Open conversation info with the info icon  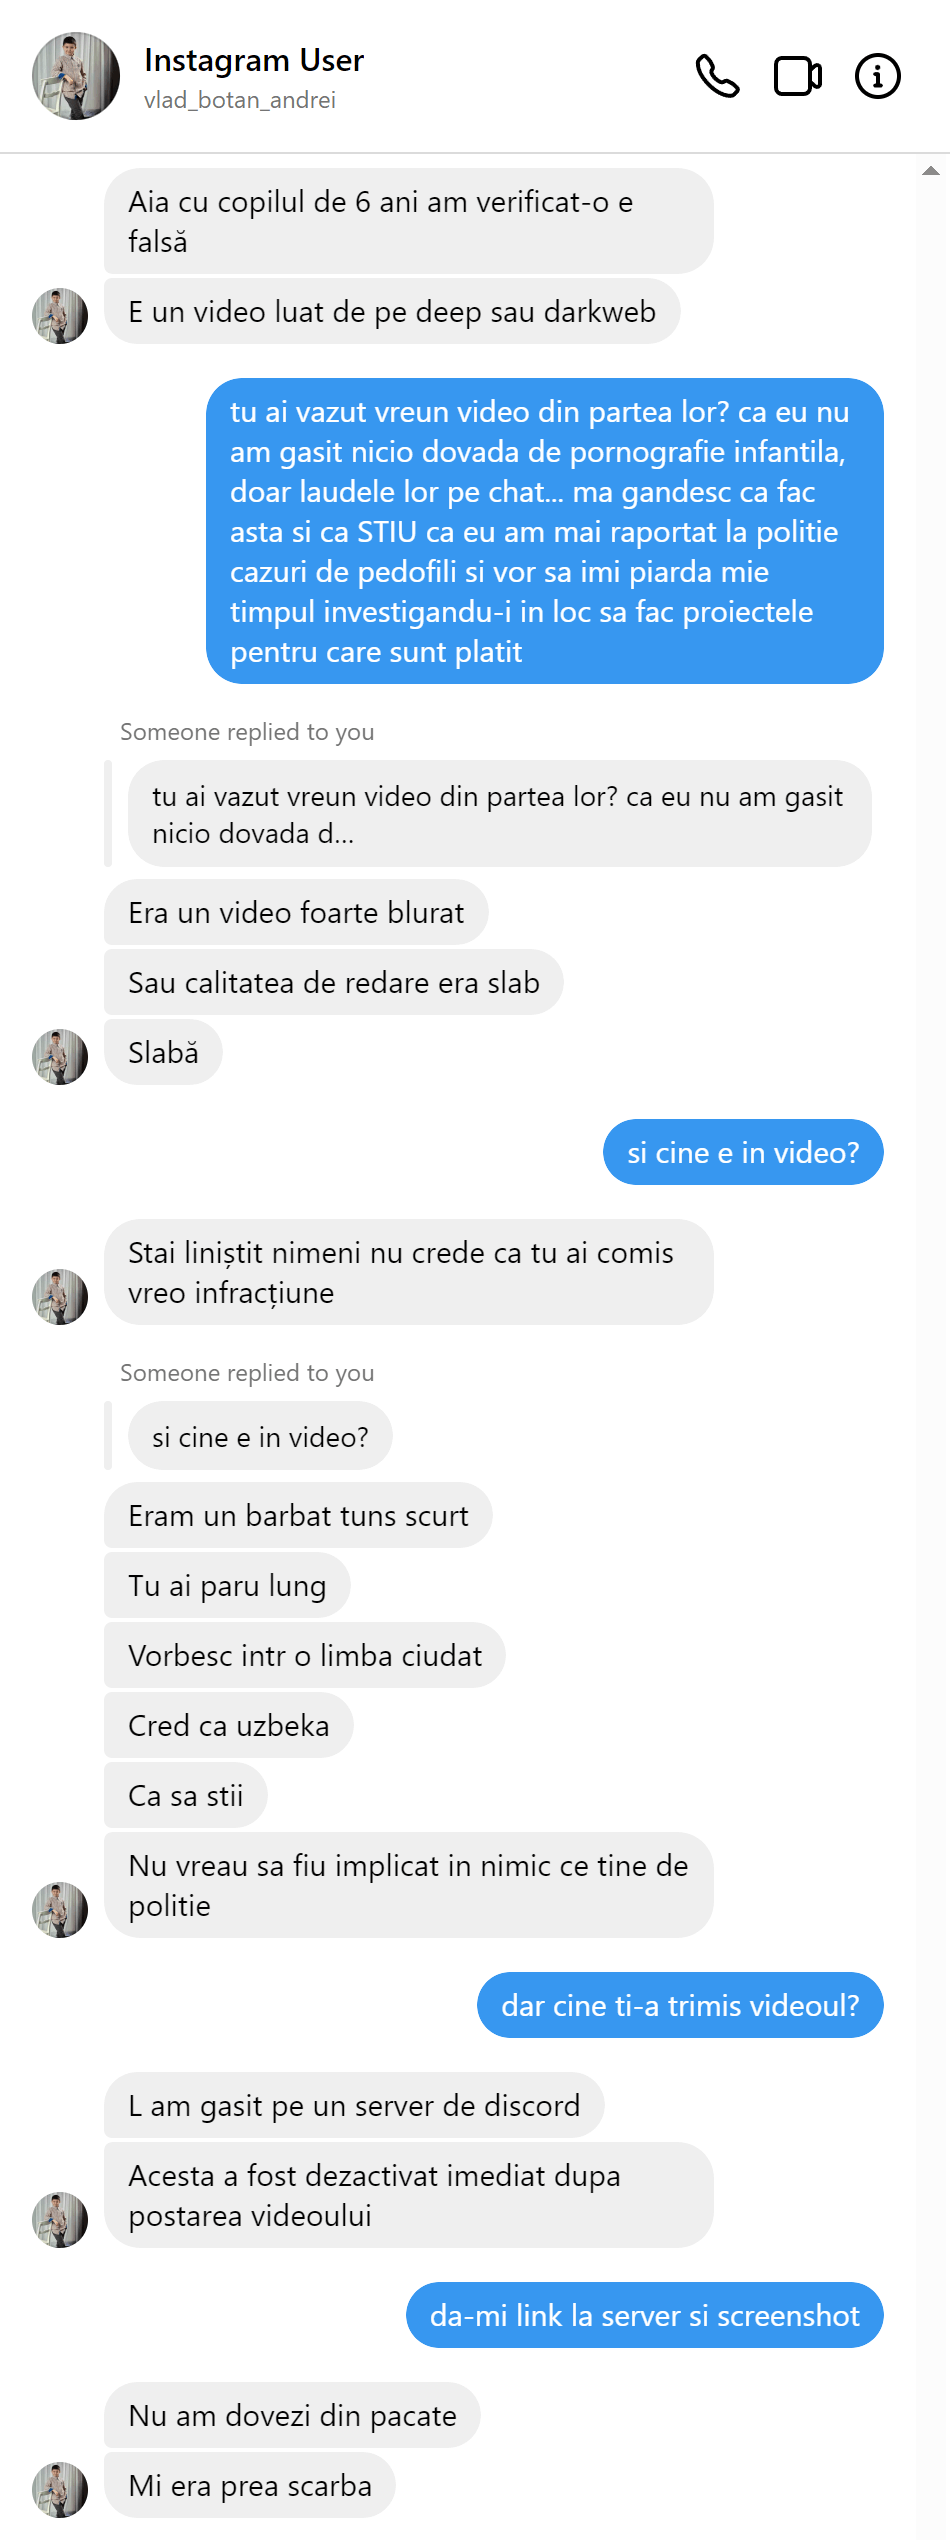click(x=878, y=76)
